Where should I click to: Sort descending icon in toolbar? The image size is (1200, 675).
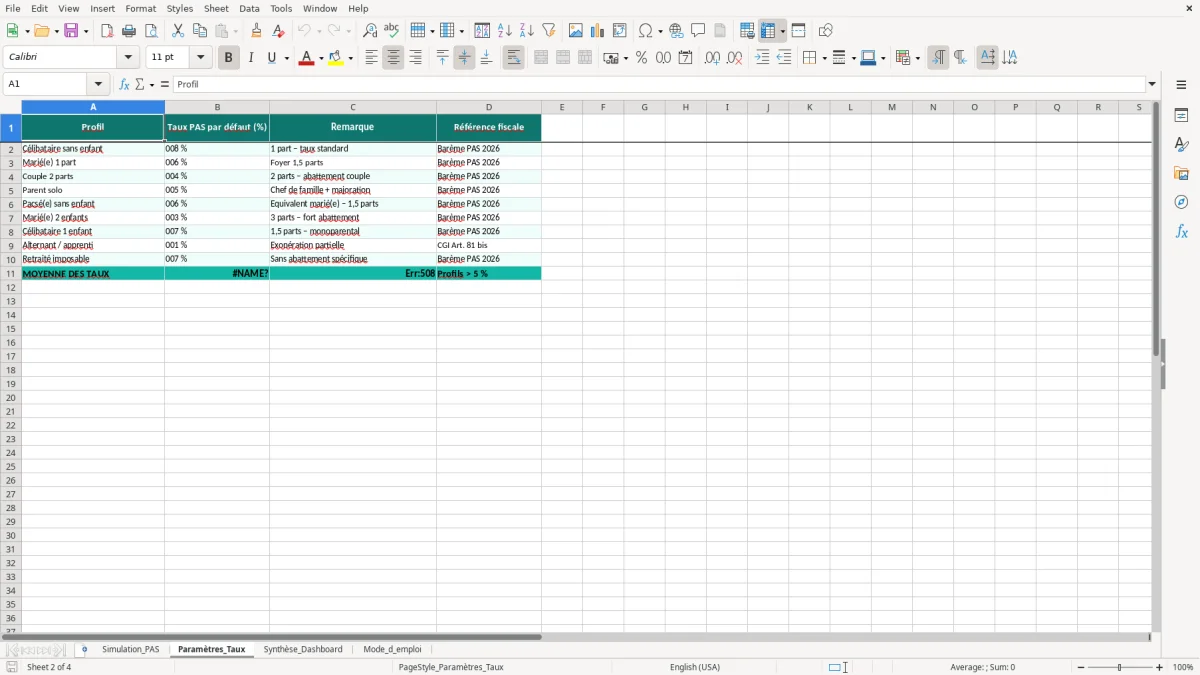pyautogui.click(x=527, y=31)
